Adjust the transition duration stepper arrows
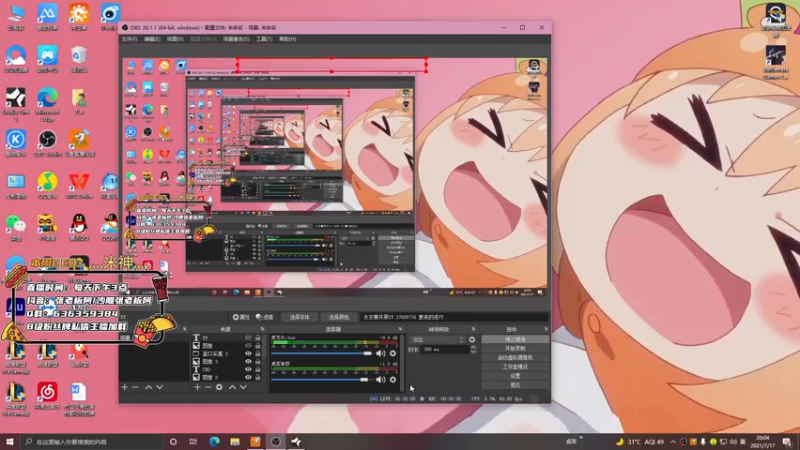800x450 pixels. tap(473, 349)
